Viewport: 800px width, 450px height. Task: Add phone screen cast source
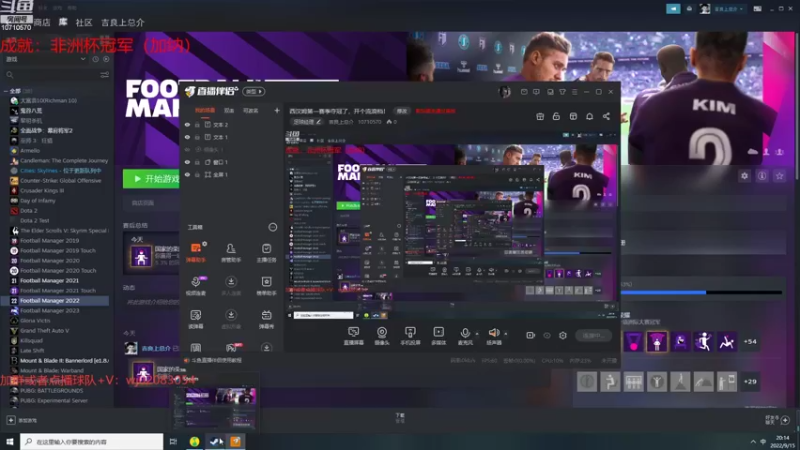[410, 336]
